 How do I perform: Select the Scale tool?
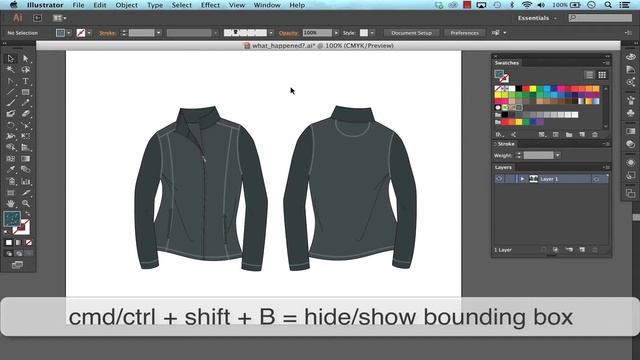(25, 125)
